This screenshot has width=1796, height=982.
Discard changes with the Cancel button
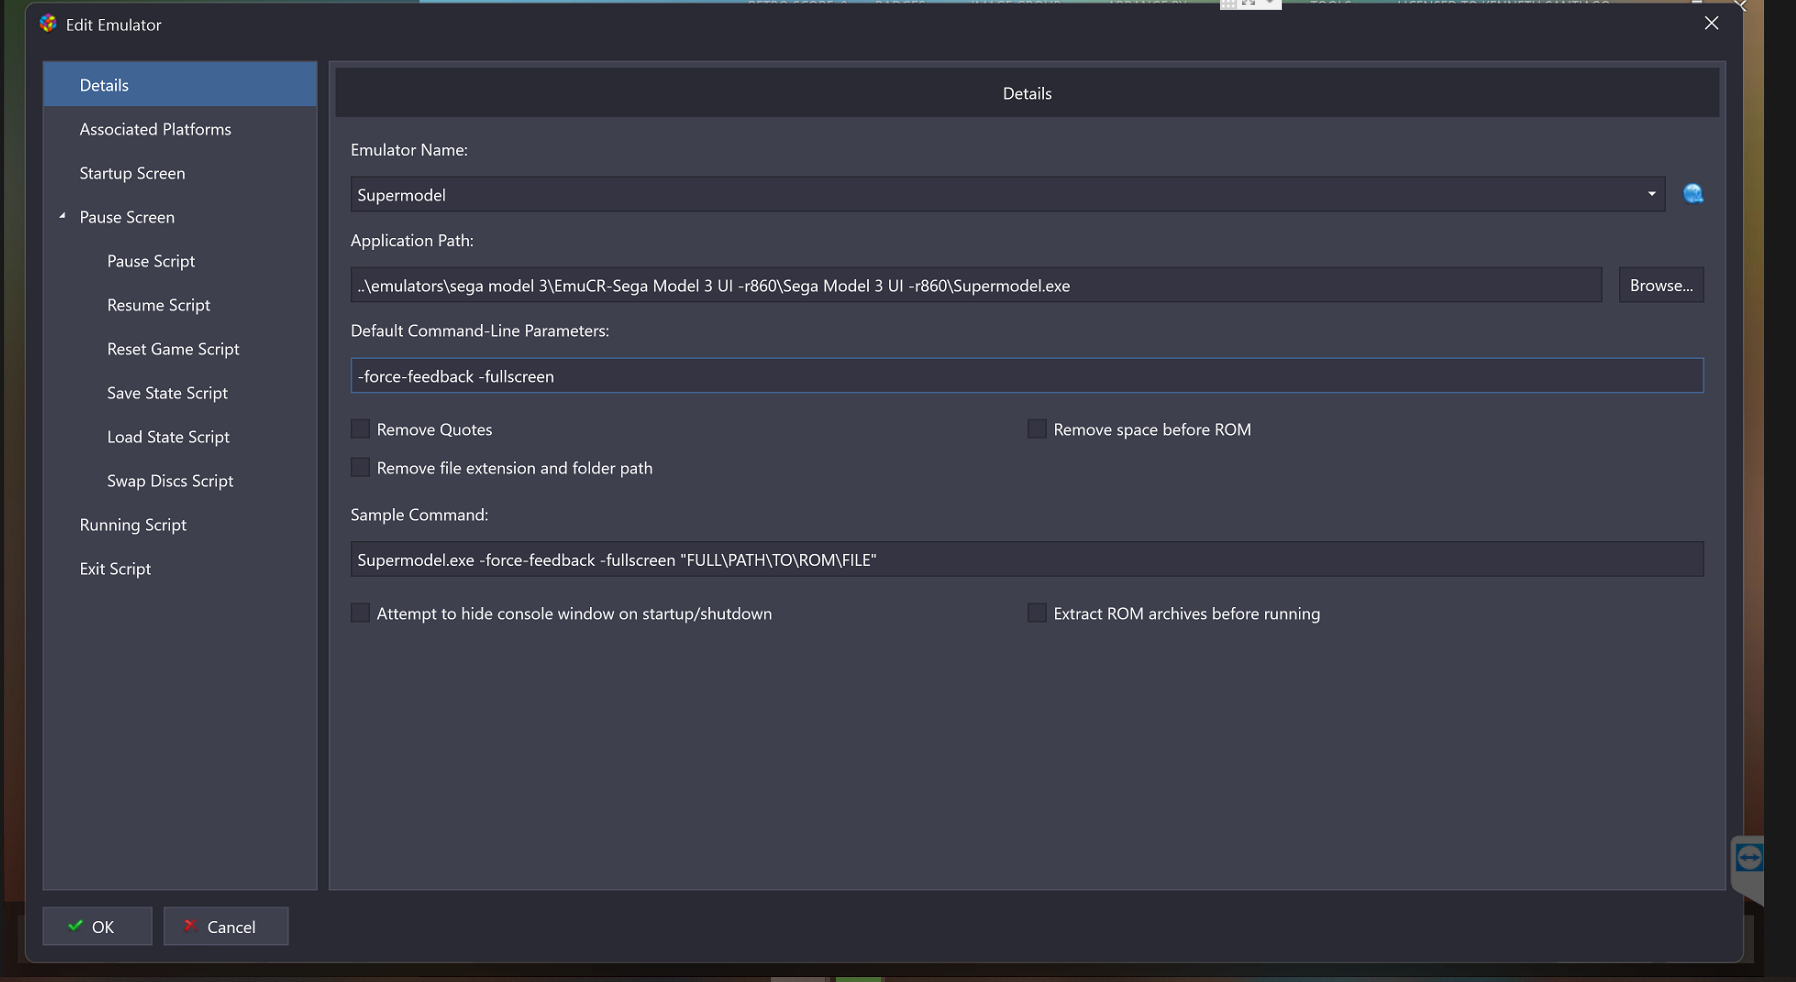(226, 926)
